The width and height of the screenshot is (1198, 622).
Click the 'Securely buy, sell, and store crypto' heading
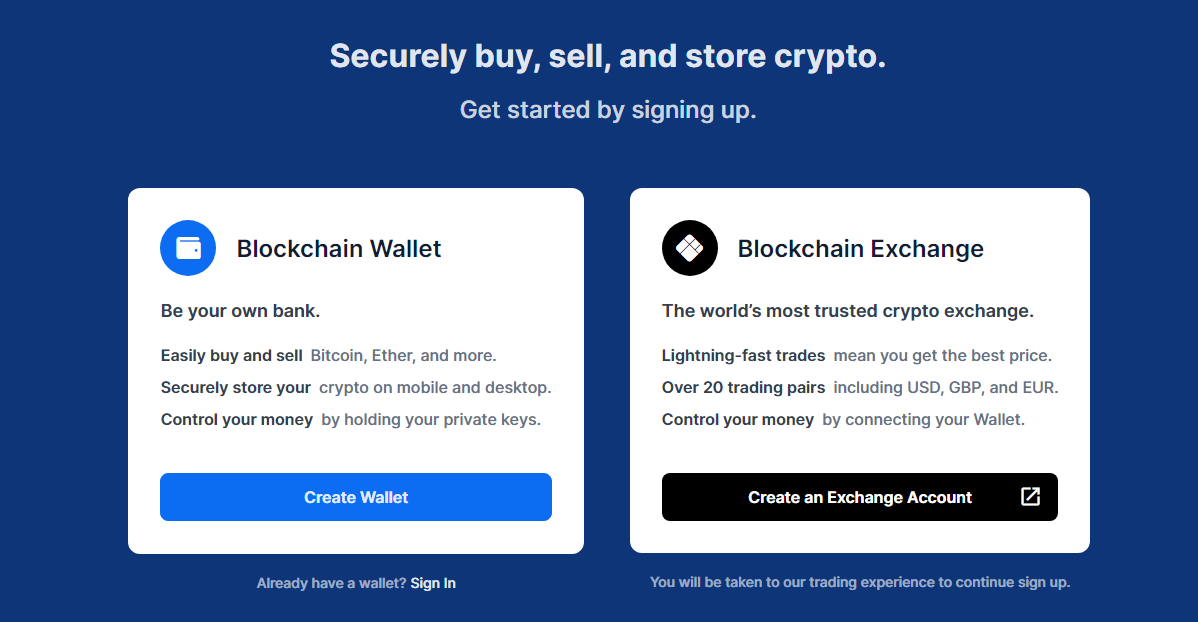607,56
